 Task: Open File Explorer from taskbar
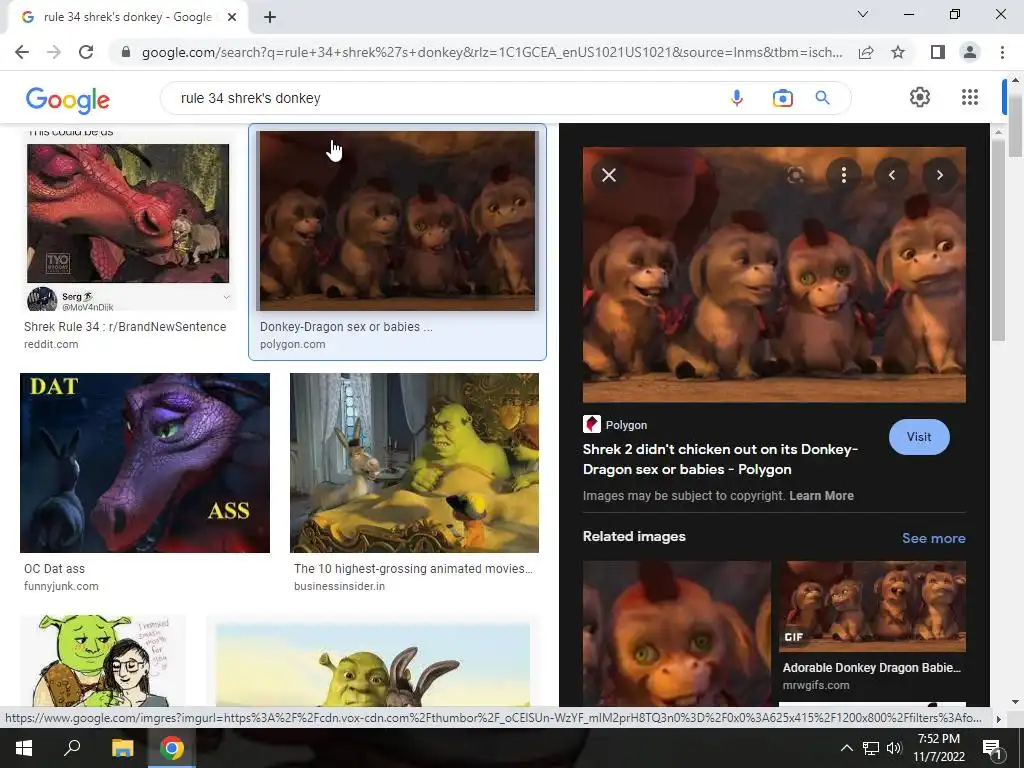122,748
